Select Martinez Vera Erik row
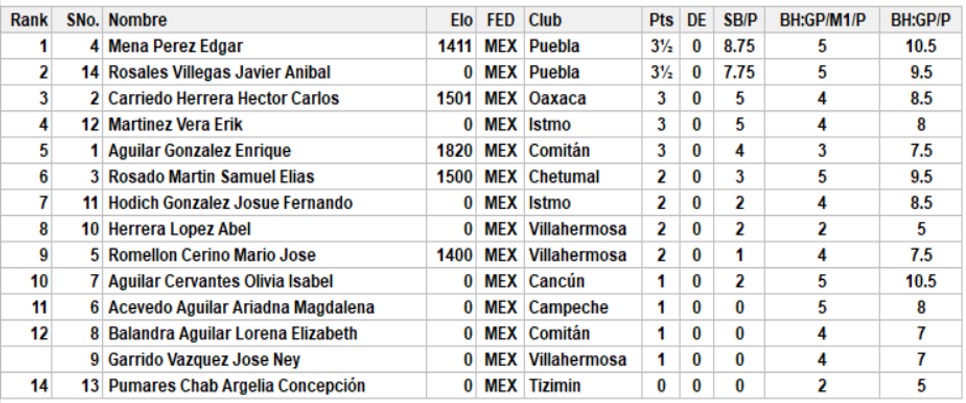 coord(483,124)
